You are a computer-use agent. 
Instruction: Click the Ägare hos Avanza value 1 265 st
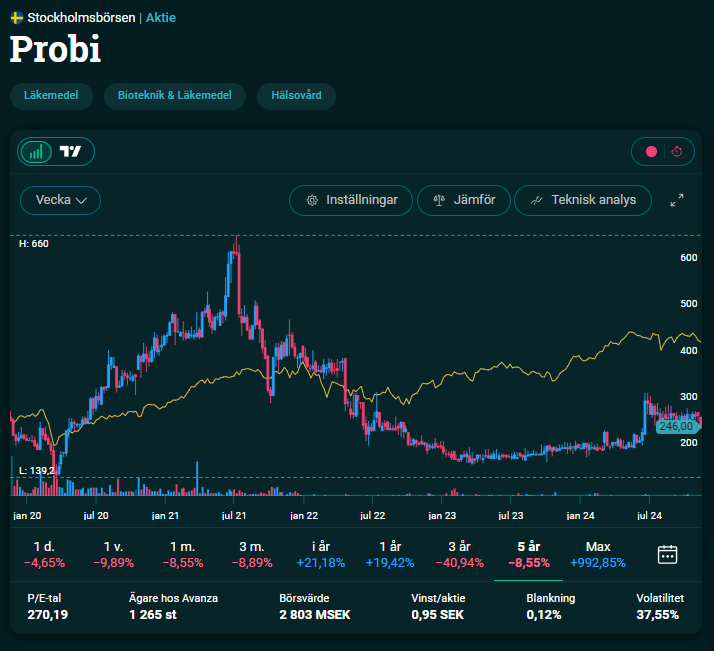click(x=153, y=615)
